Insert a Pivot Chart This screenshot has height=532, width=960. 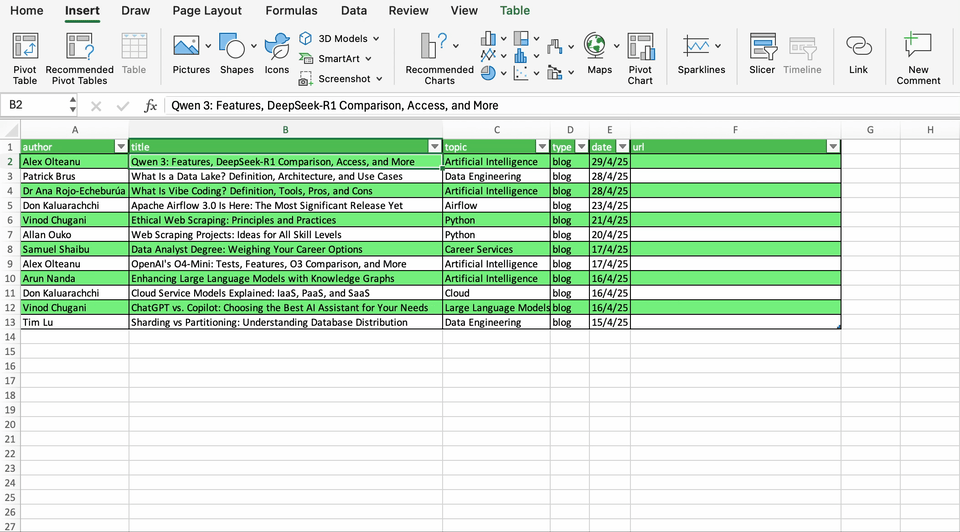[640, 59]
